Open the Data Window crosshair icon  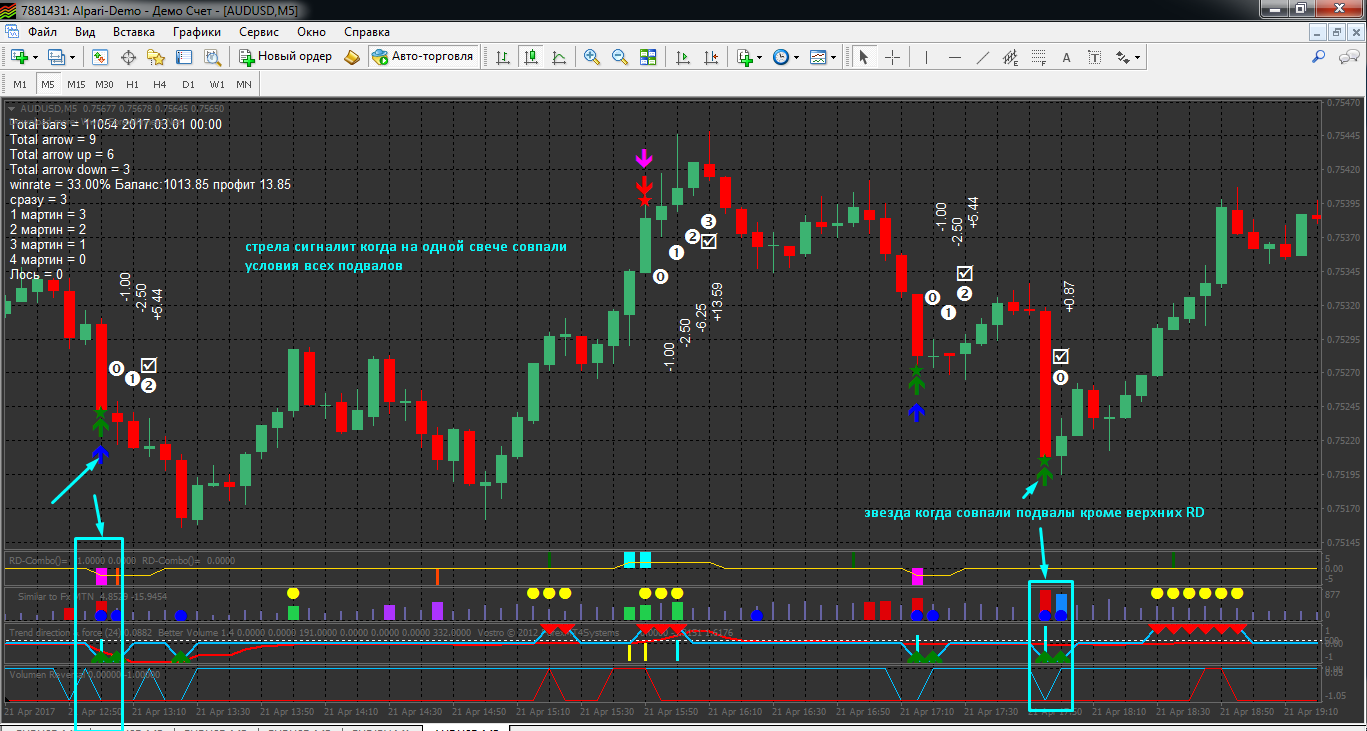128,57
